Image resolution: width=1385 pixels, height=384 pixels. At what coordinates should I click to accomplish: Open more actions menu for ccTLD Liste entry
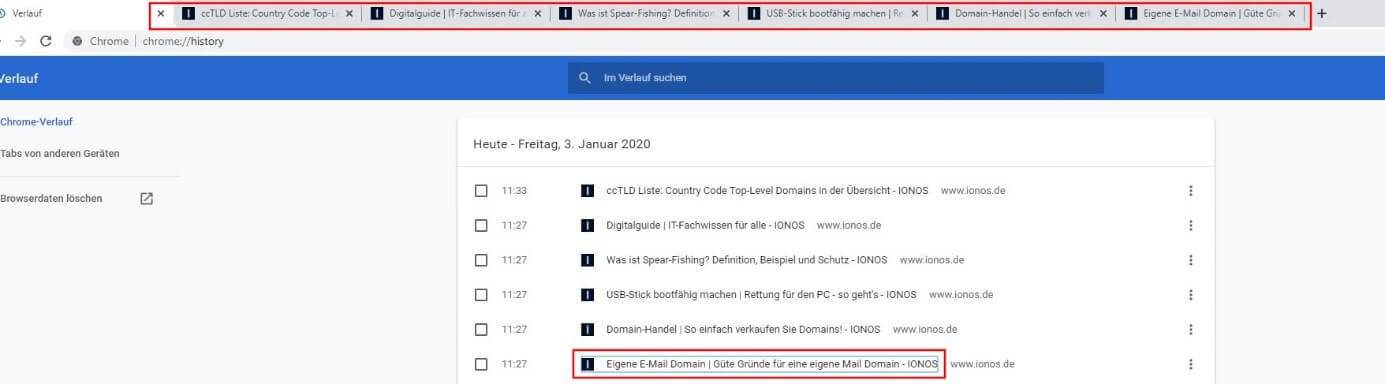click(x=1190, y=190)
